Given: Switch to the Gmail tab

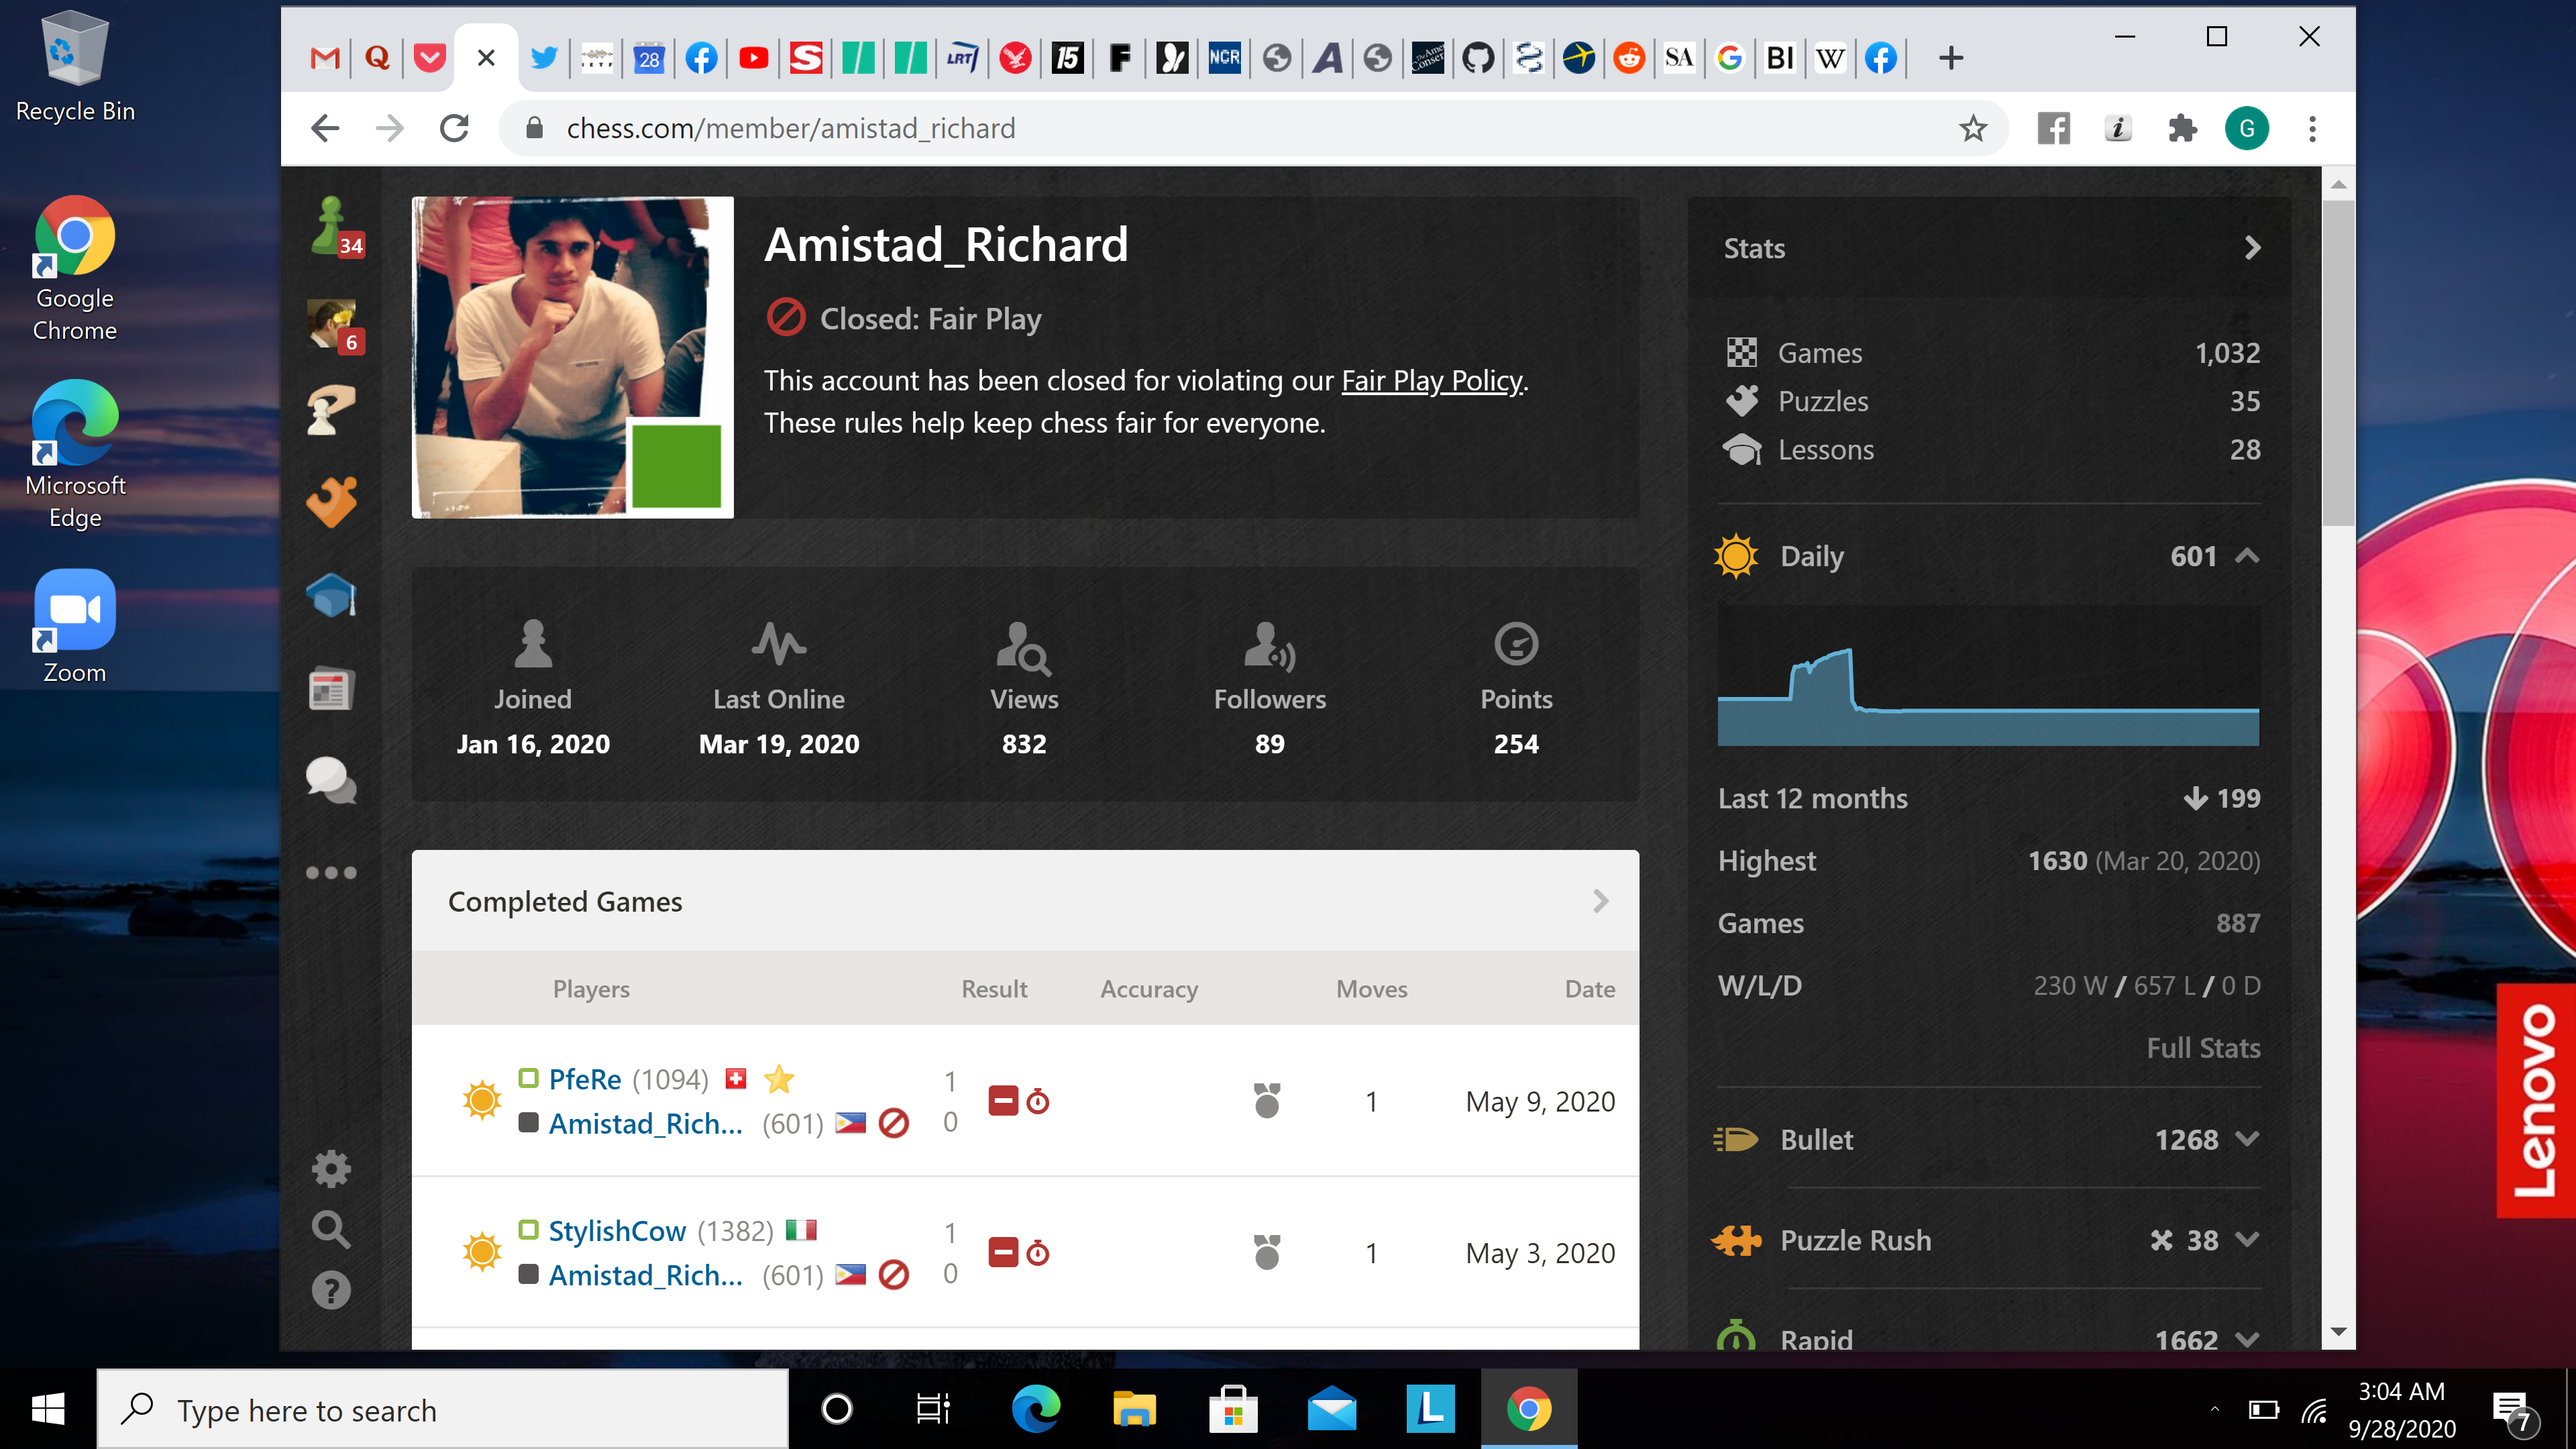Looking at the screenshot, I should tap(325, 58).
